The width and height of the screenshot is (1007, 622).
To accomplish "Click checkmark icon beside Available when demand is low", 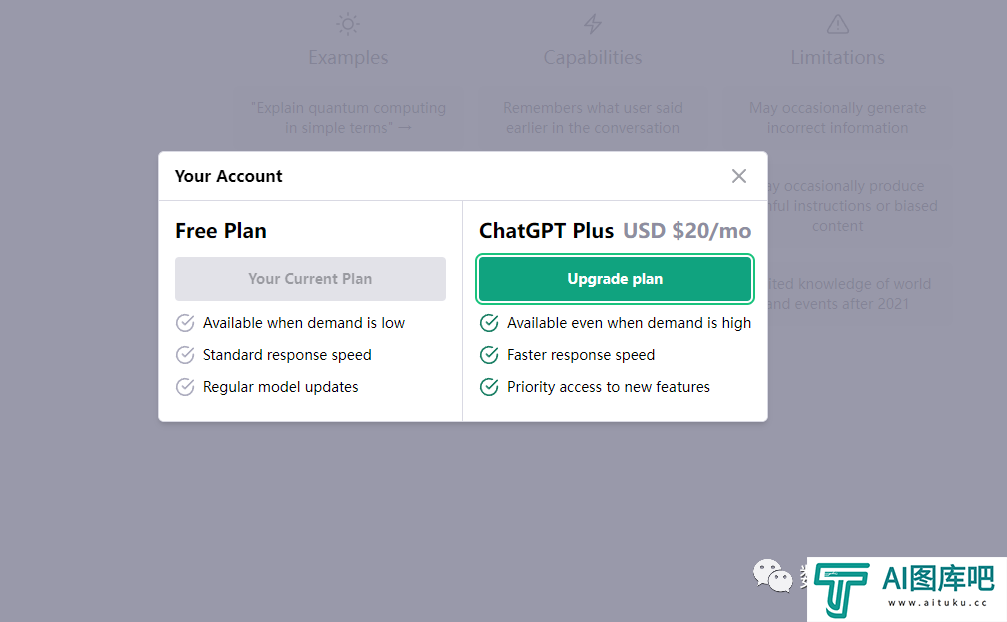I will click(x=185, y=323).
